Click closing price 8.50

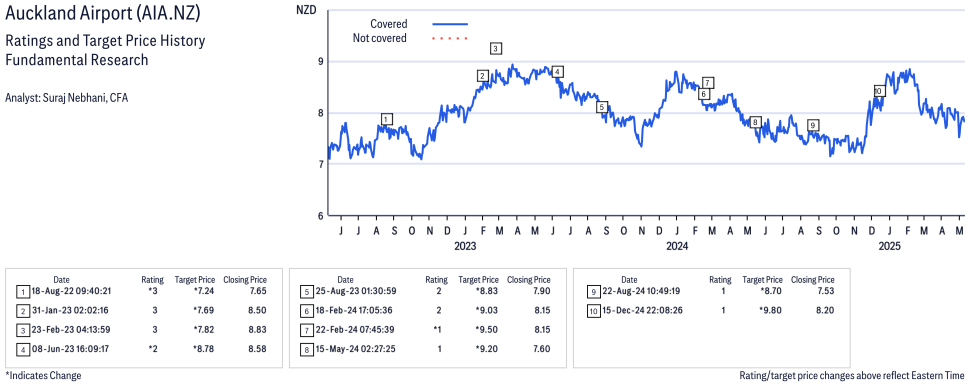pos(257,310)
